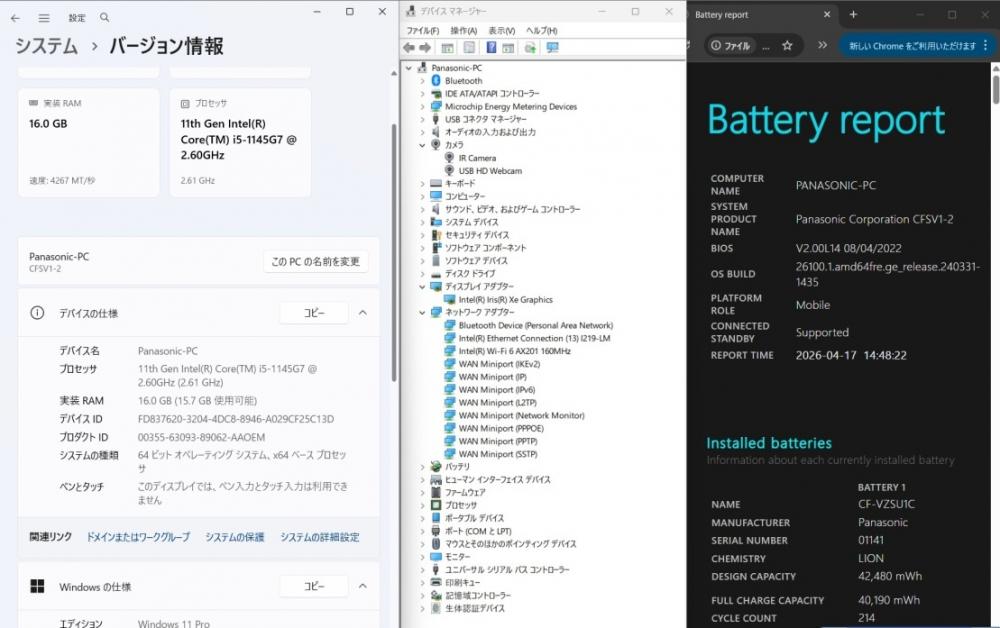Open the 操作(A) menu
The image size is (1000, 628).
(x=462, y=31)
